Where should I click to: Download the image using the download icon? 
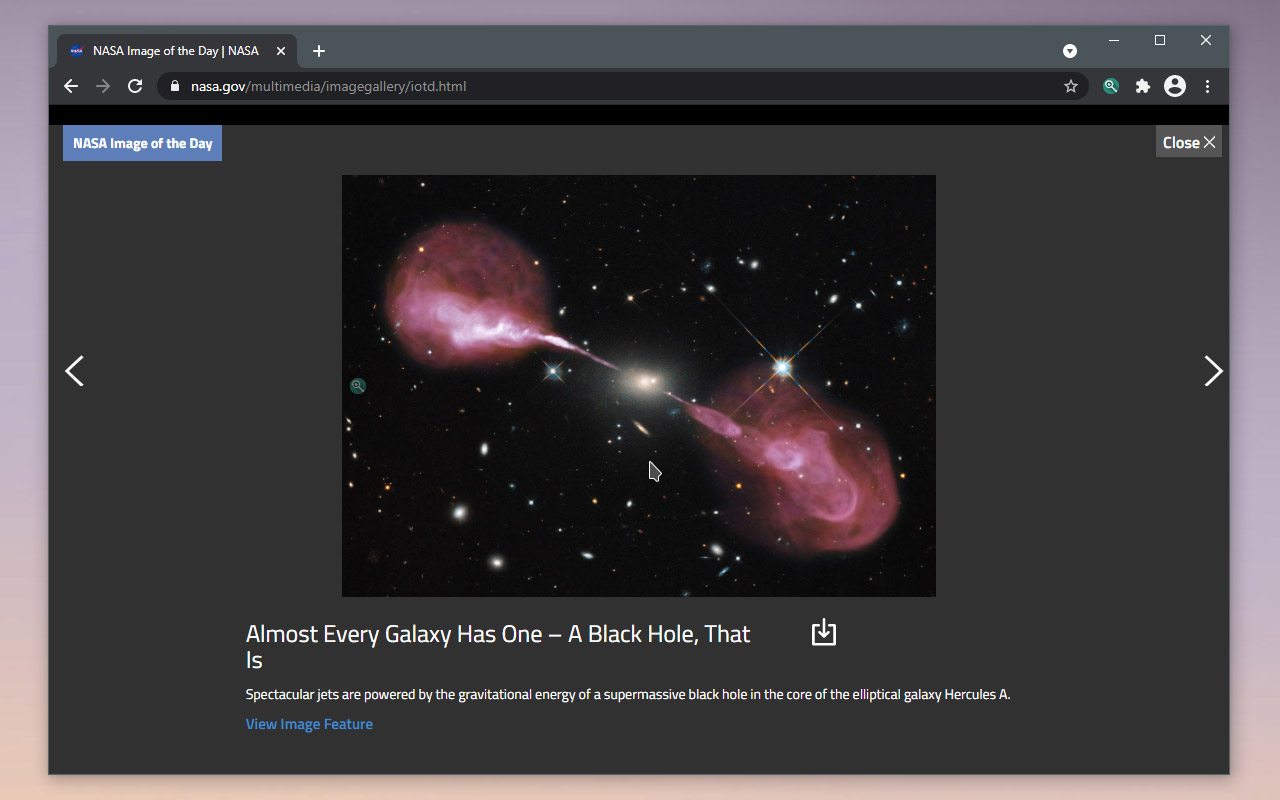tap(823, 632)
